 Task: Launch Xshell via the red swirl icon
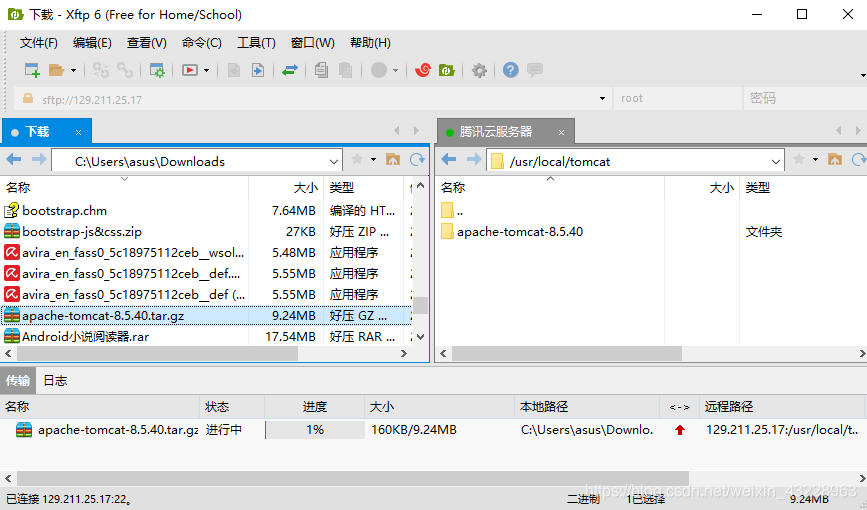point(423,70)
